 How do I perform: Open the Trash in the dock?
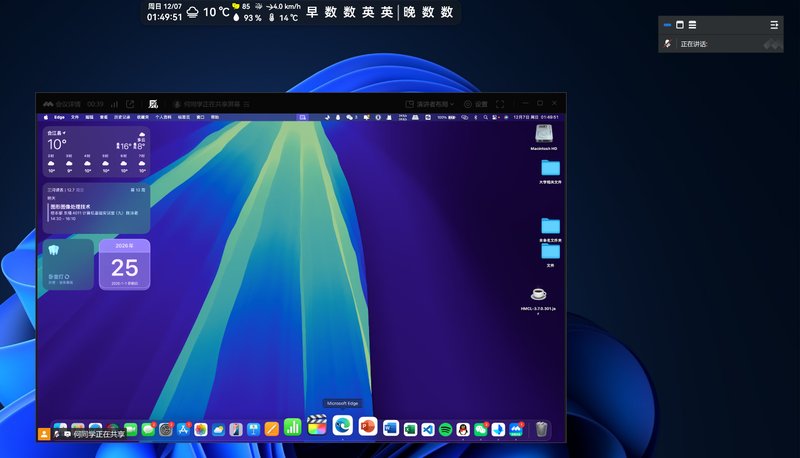coord(541,429)
